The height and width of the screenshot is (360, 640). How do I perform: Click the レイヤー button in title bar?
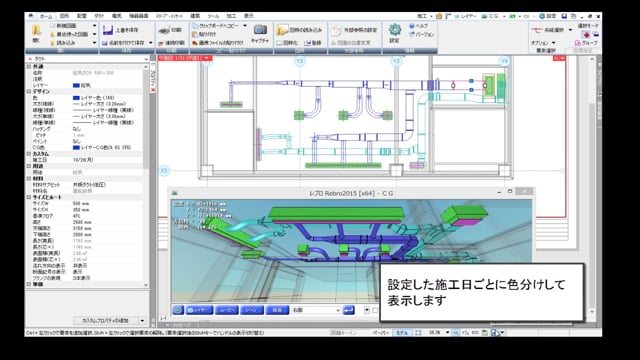(466, 16)
